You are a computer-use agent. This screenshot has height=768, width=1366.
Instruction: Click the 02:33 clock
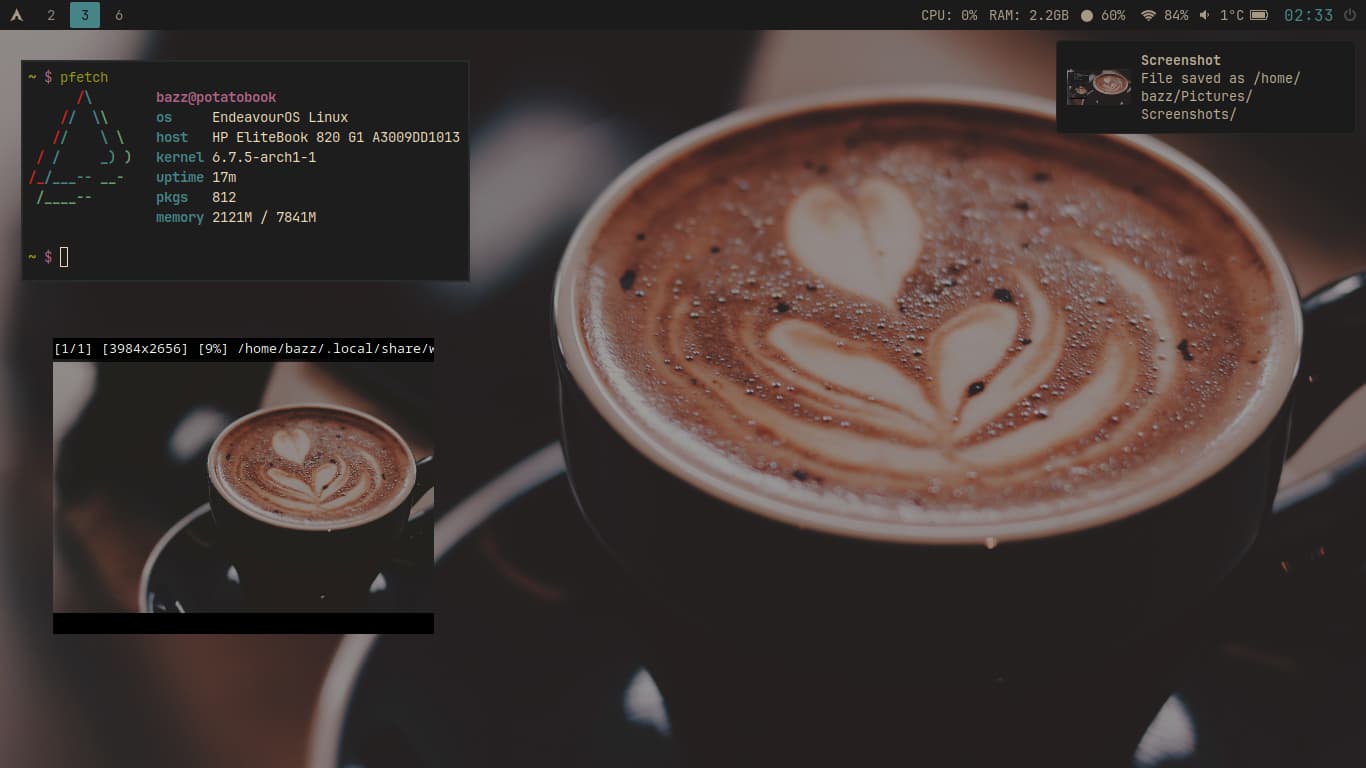[x=1308, y=15]
